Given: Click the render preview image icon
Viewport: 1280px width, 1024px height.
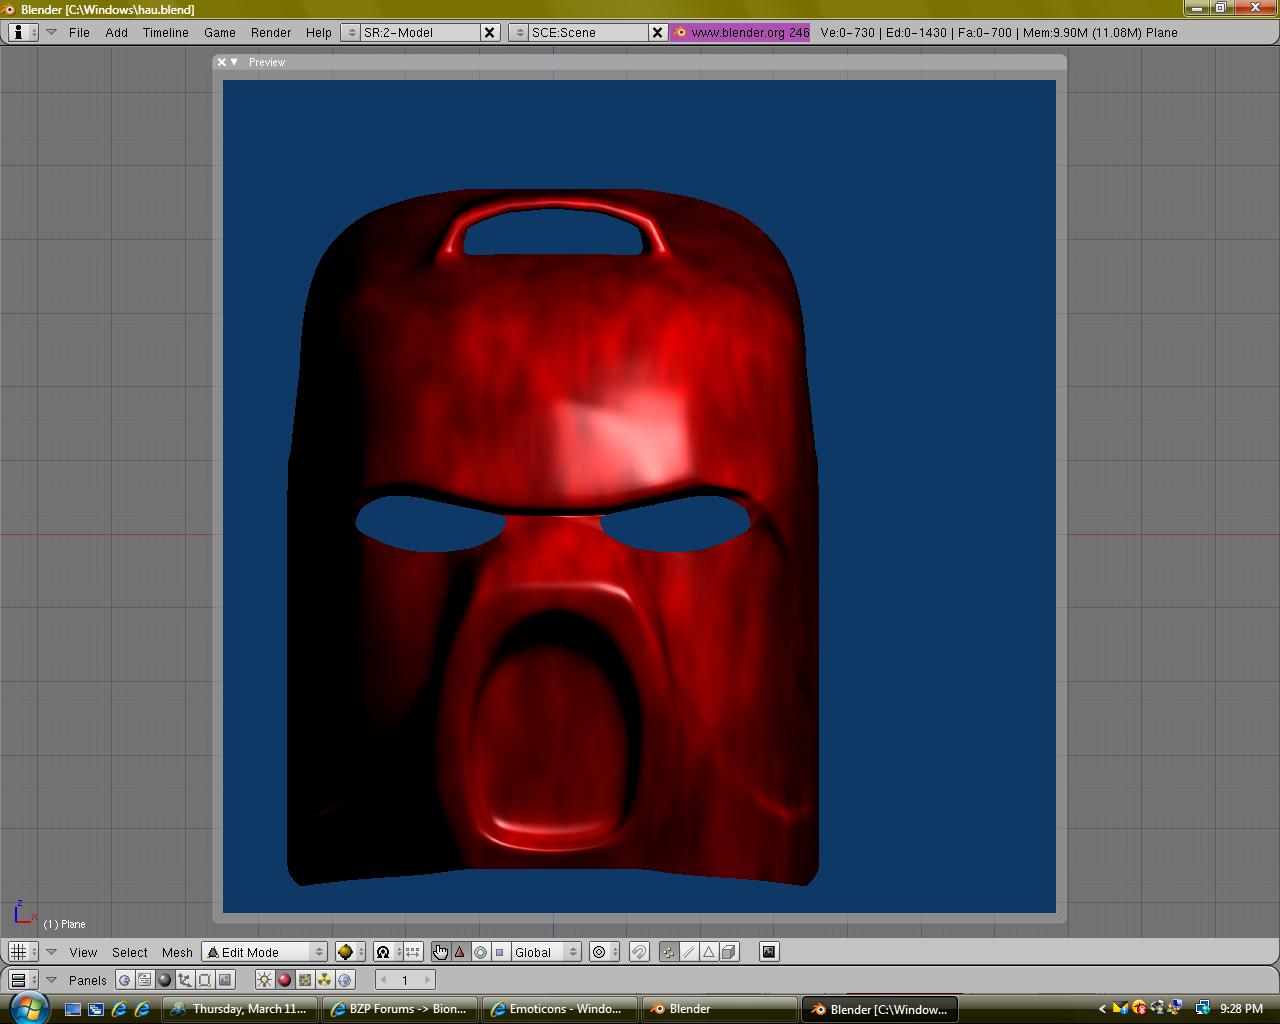Looking at the screenshot, I should click(769, 952).
